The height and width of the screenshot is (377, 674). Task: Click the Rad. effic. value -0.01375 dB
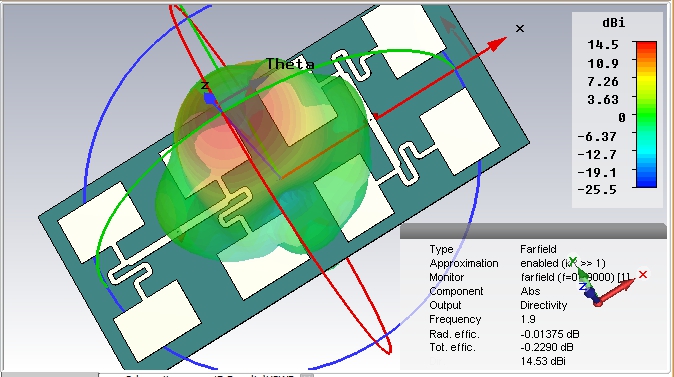[x=550, y=334]
